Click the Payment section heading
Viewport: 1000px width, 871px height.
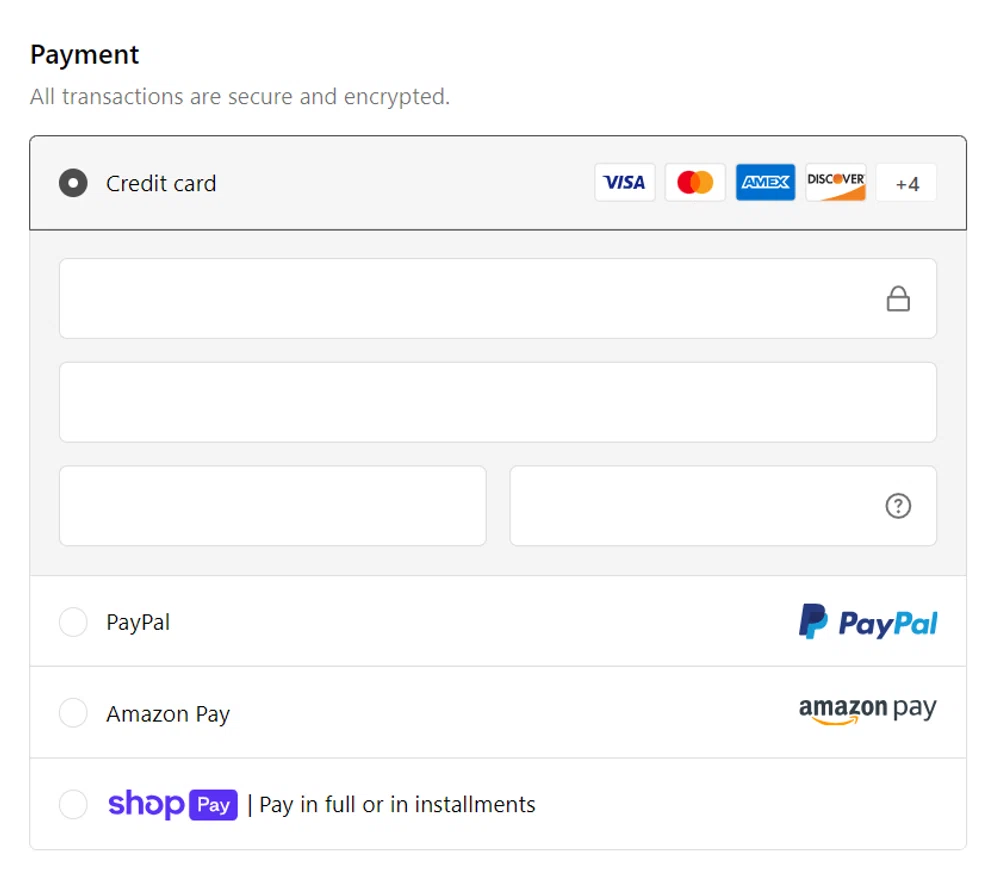pyautogui.click(x=85, y=55)
